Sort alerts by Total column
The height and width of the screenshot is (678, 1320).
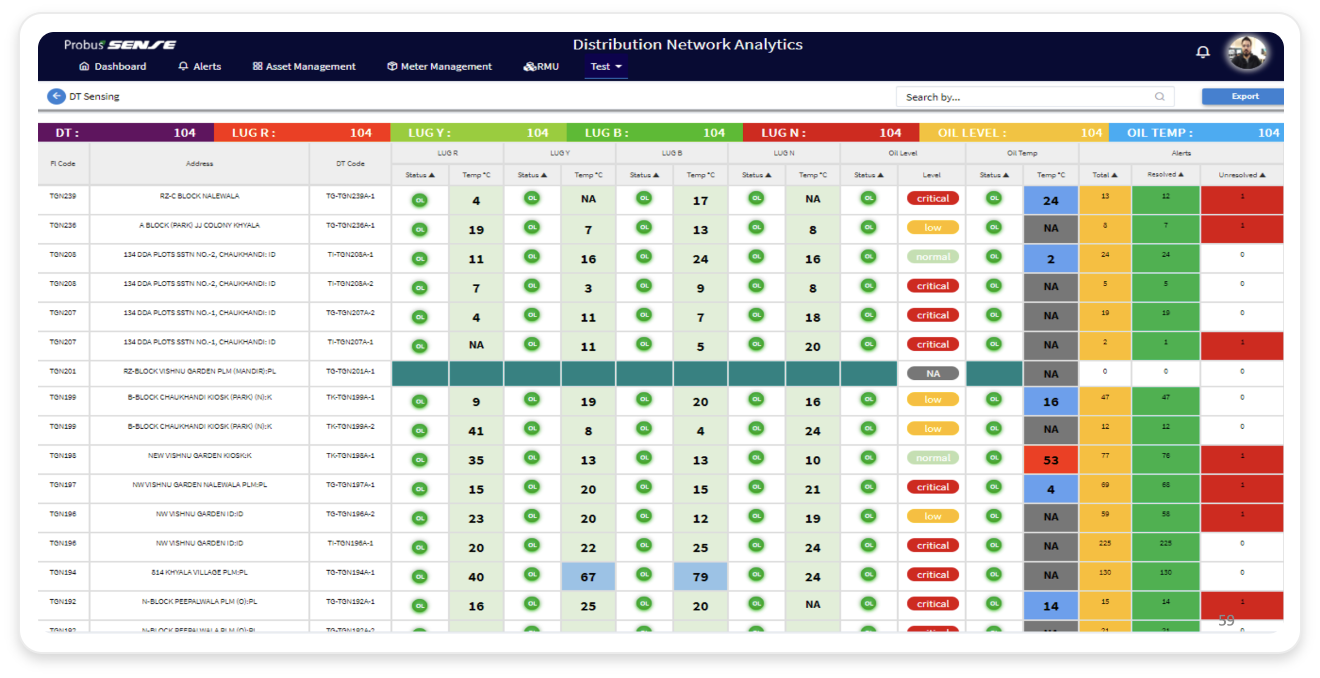pyautogui.click(x=1105, y=175)
